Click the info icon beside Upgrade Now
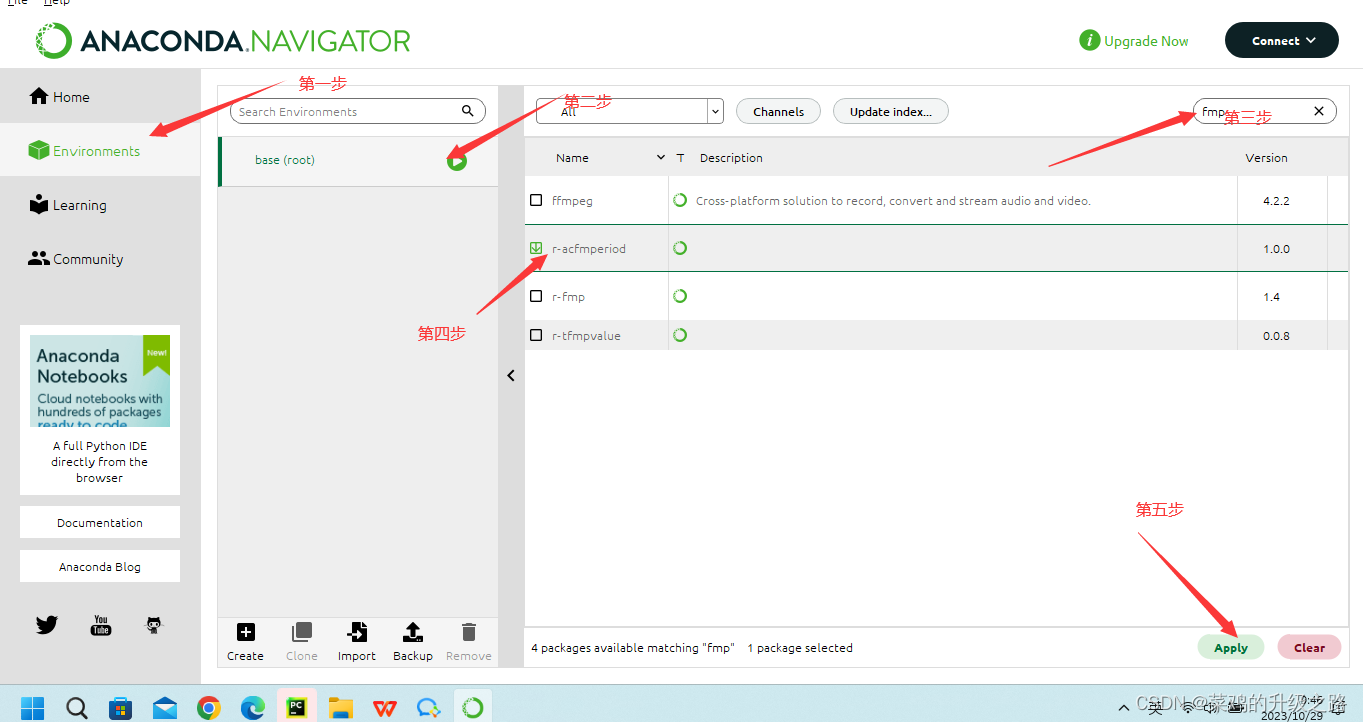Screen dimensions: 1363x722 pos(1089,41)
